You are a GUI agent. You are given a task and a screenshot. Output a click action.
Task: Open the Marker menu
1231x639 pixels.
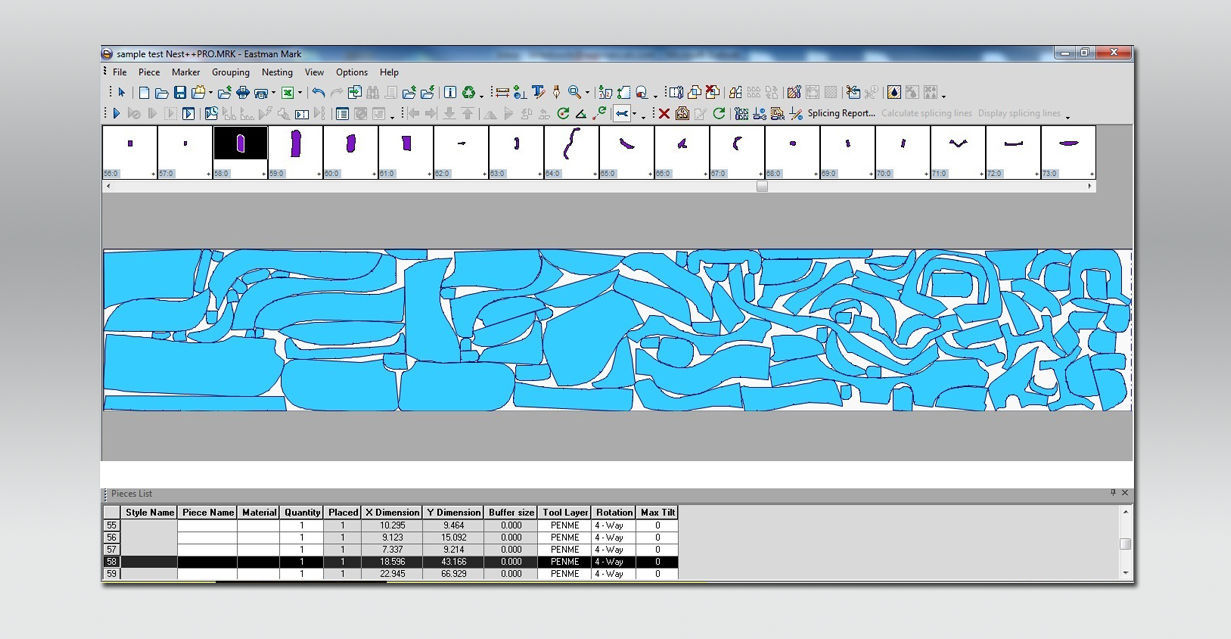[x=185, y=72]
